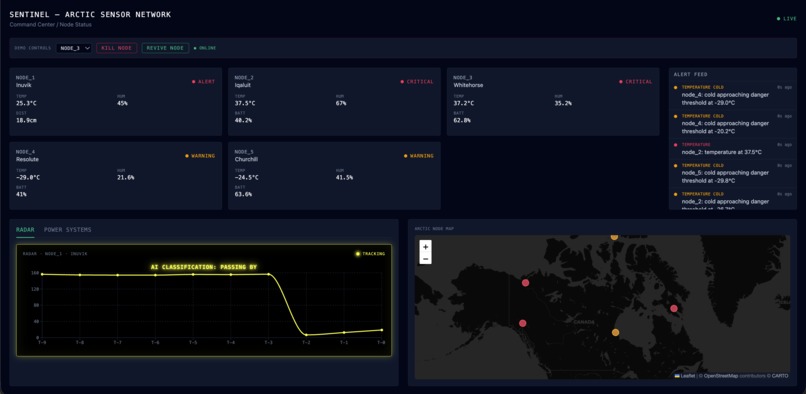Screen dimensions: 806x394
Task: Click the radar data point at T-2
Action: tap(306, 335)
